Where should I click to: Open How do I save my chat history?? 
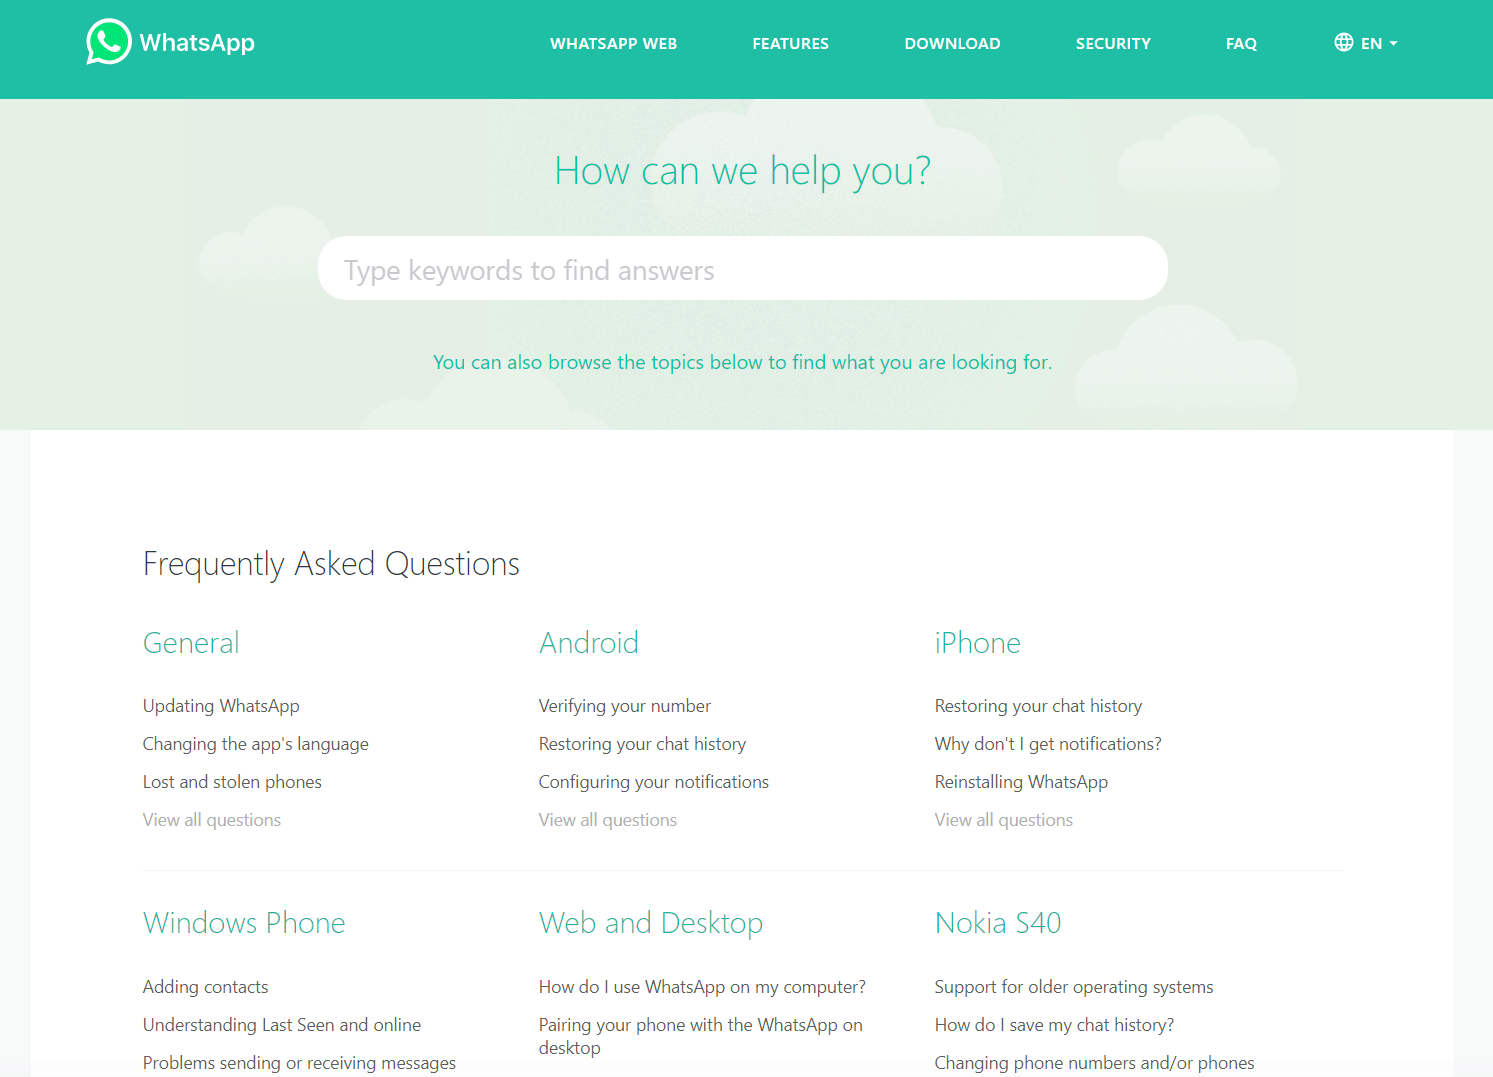pos(1054,1025)
